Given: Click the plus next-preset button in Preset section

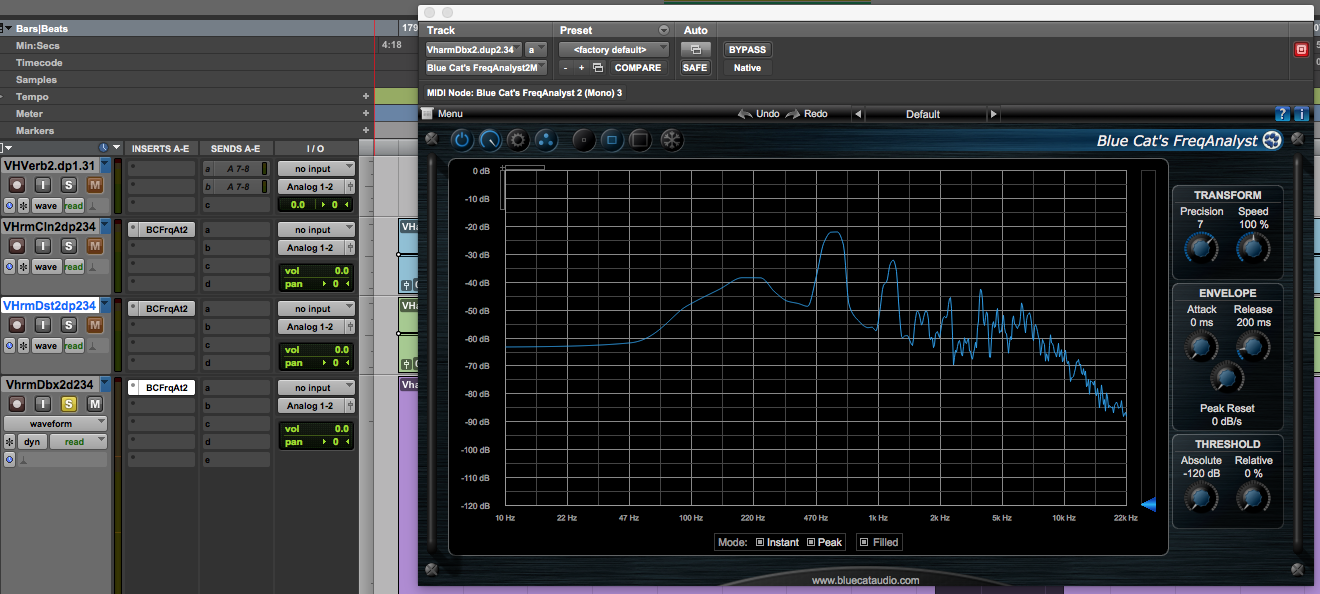Looking at the screenshot, I should click(x=582, y=68).
